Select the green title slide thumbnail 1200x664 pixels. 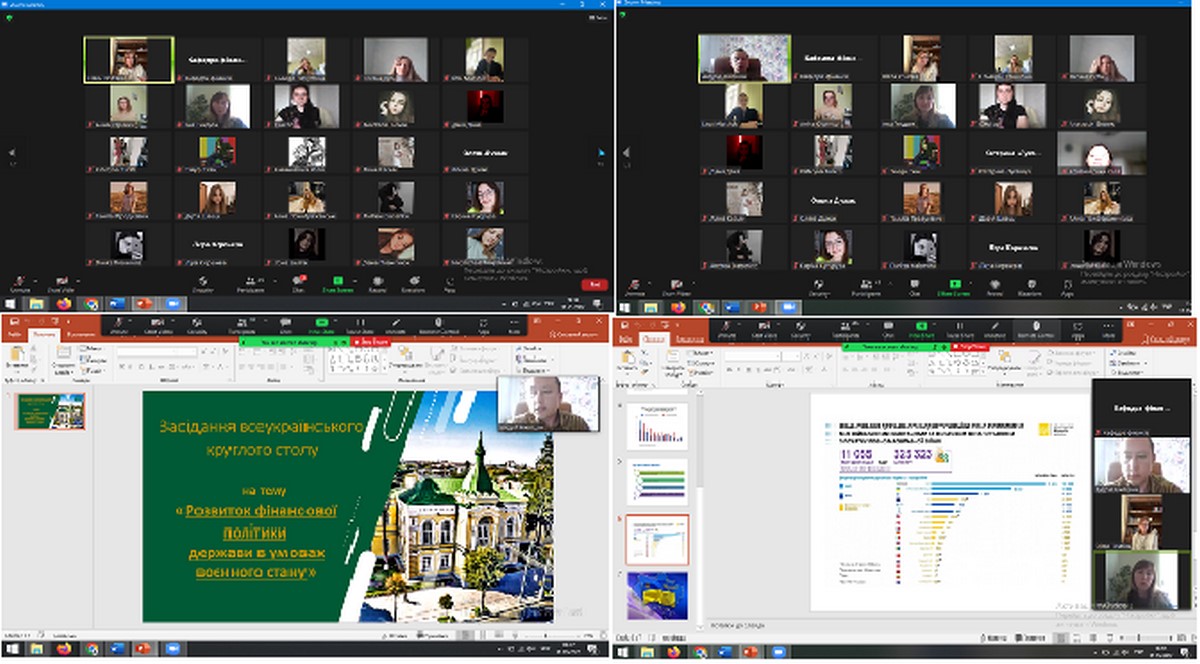point(49,411)
